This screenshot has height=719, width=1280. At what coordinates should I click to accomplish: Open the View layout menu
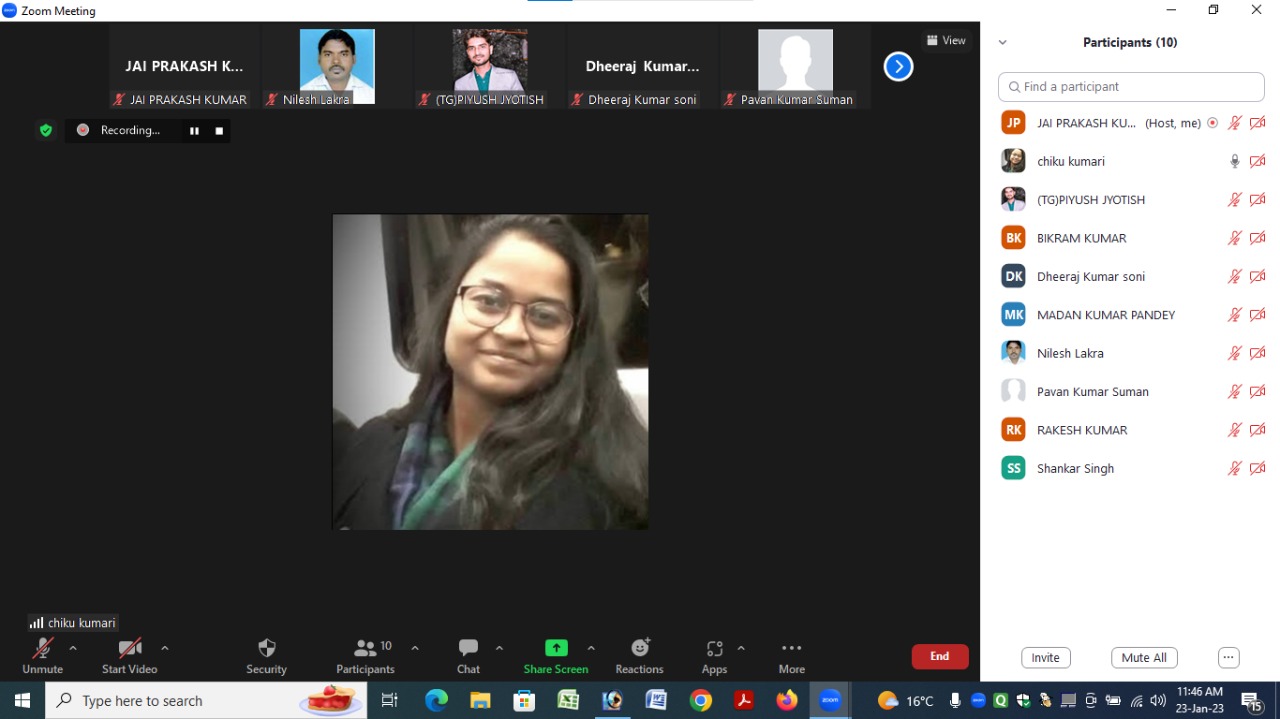pyautogui.click(x=946, y=41)
